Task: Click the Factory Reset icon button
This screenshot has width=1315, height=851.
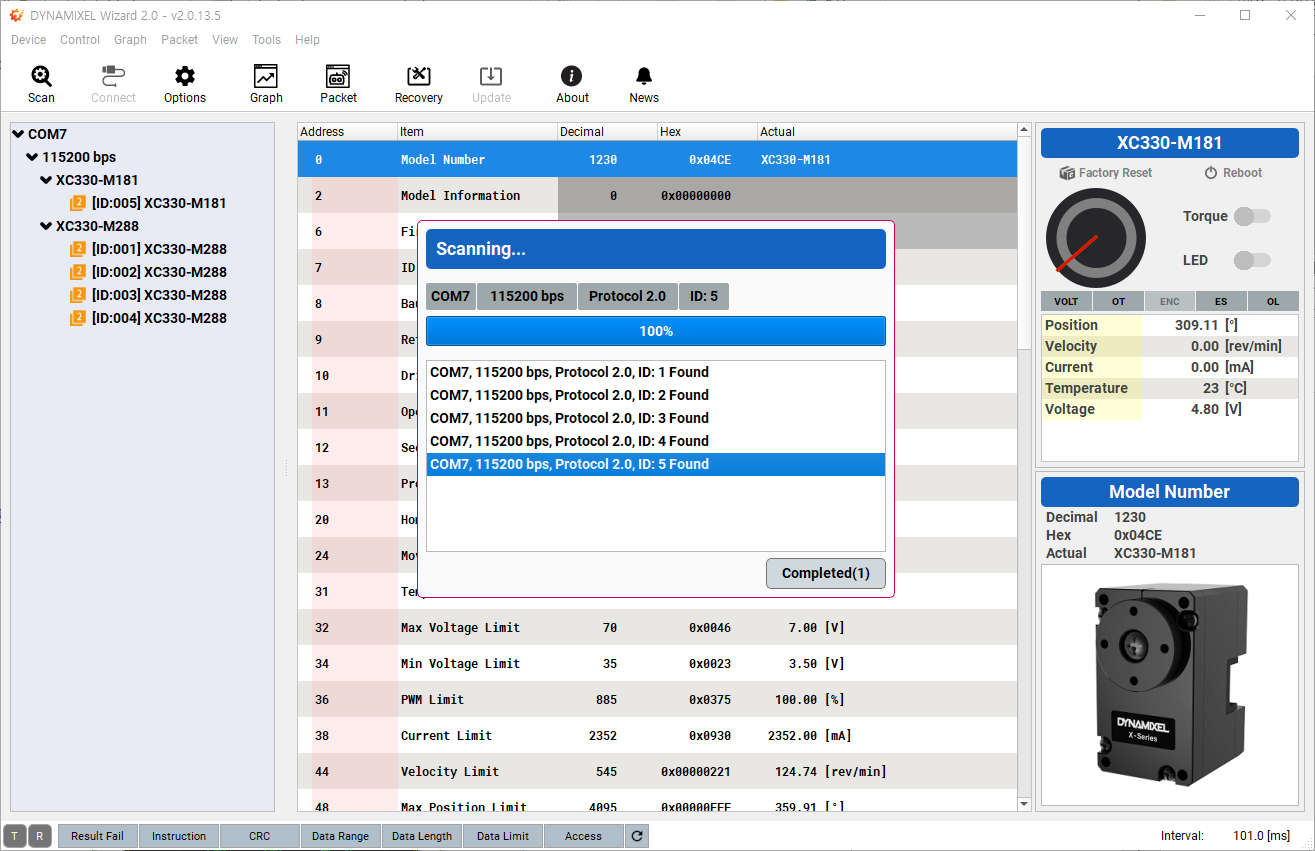Action: pyautogui.click(x=1105, y=173)
